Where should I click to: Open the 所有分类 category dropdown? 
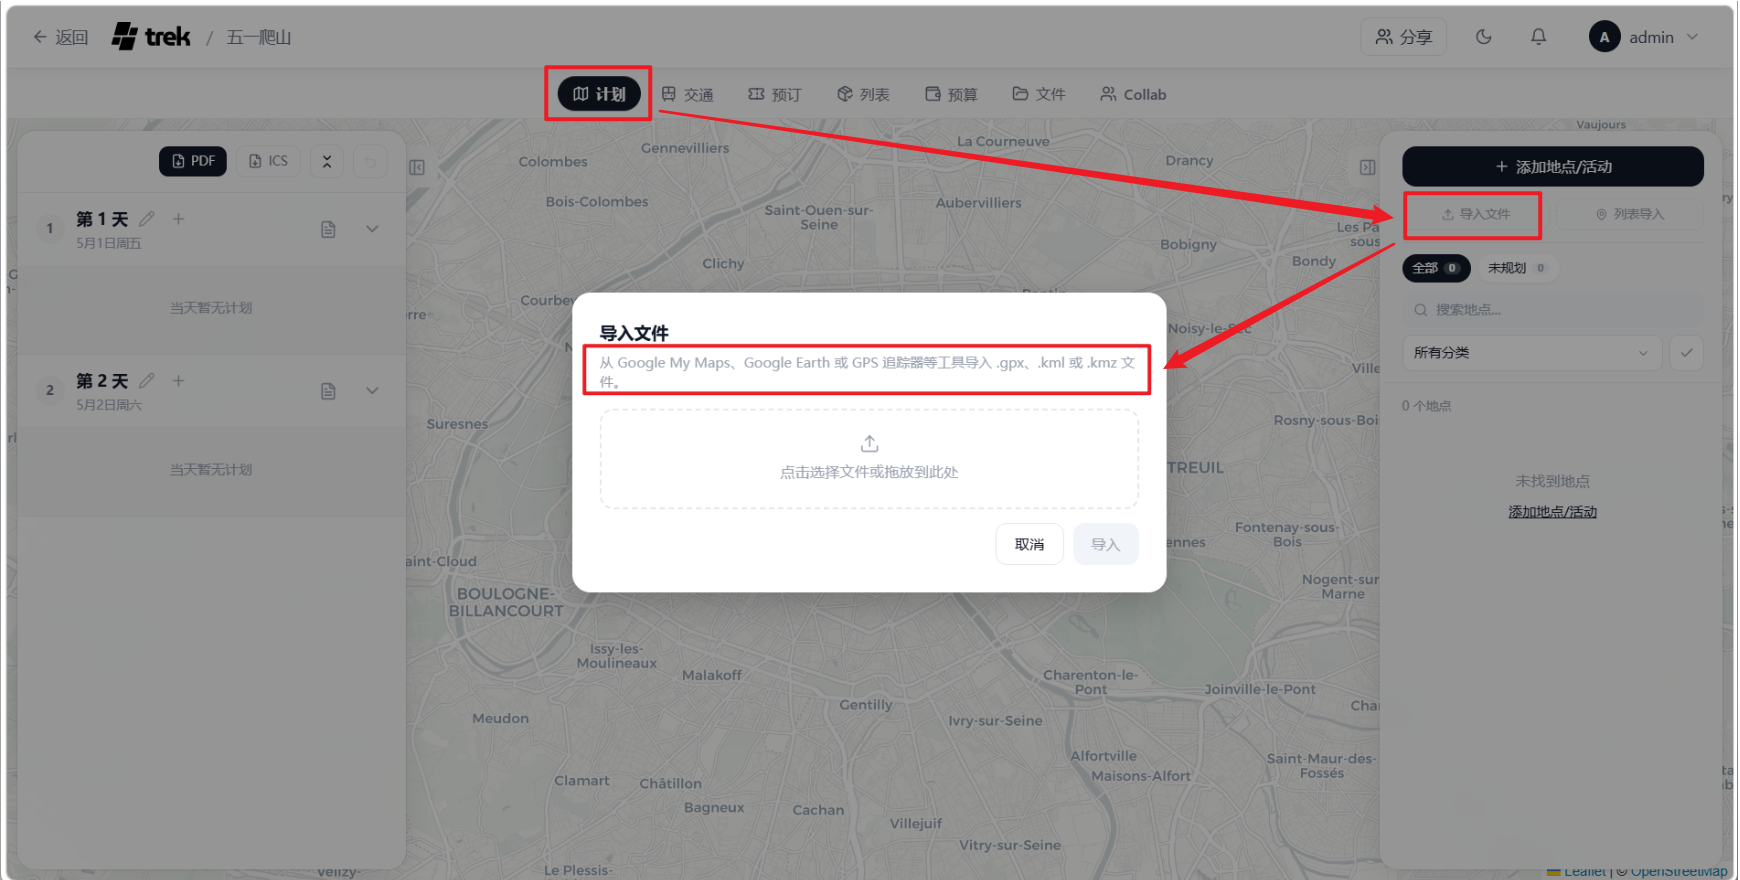[x=1532, y=353]
